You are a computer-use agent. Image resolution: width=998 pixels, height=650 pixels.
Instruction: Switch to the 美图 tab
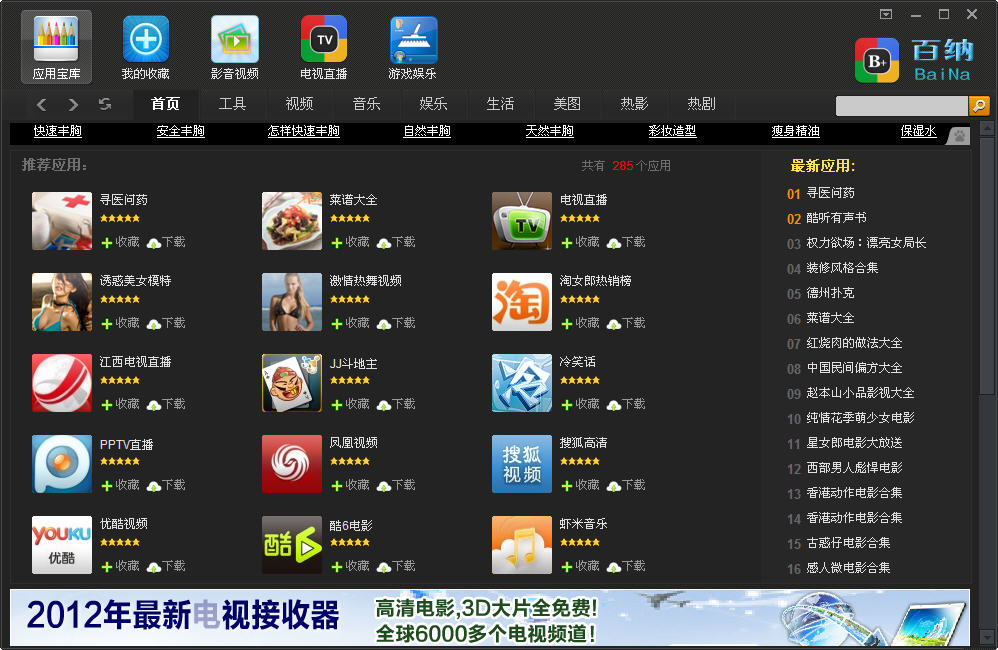567,104
